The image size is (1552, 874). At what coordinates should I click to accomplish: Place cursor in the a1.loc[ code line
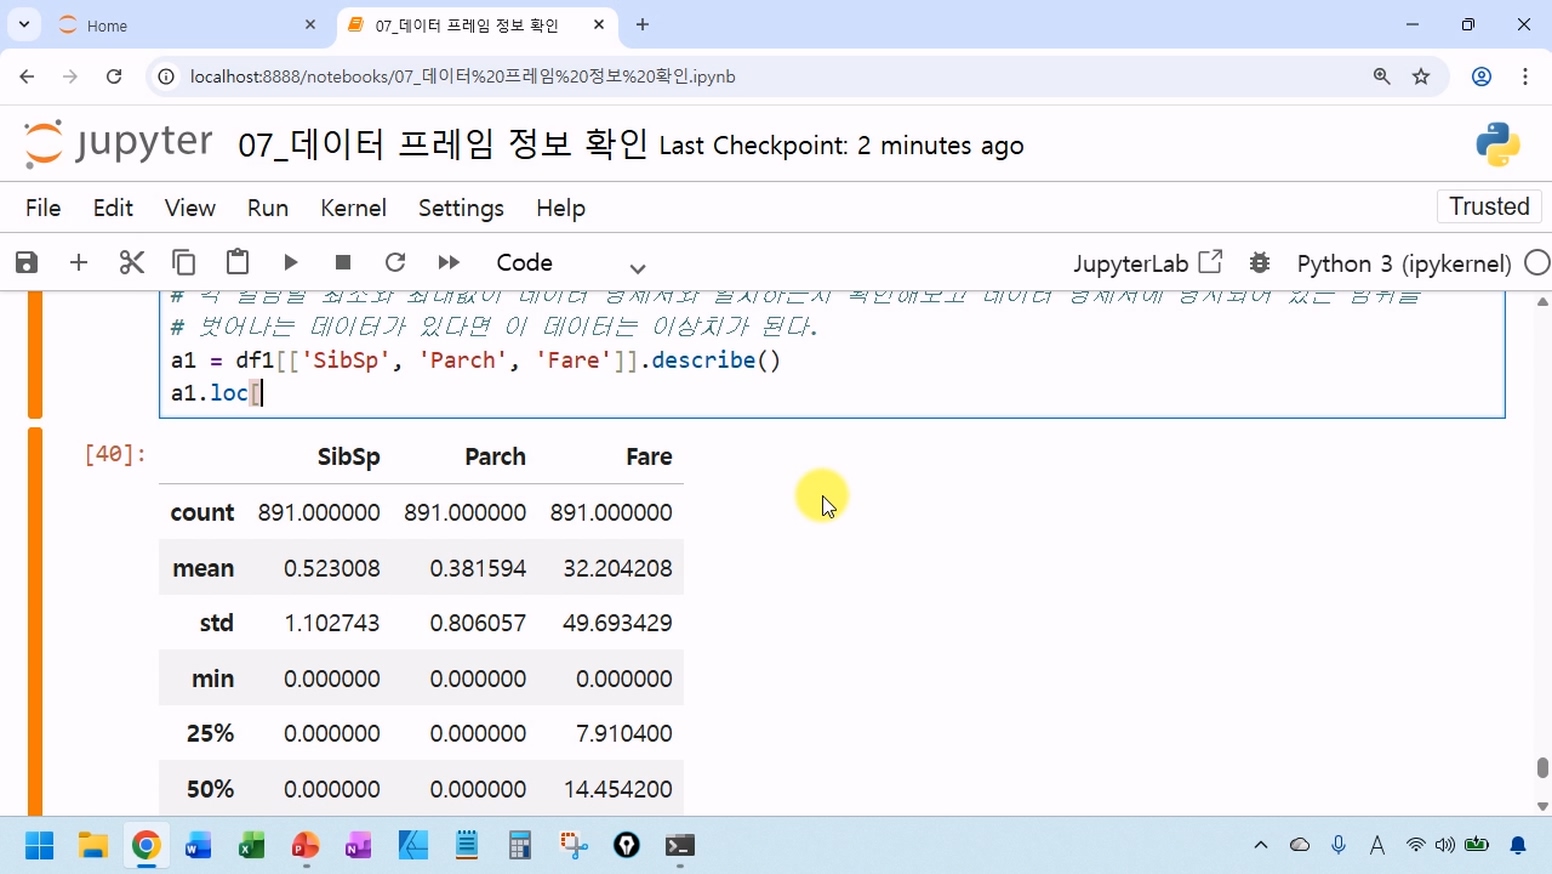point(216,393)
